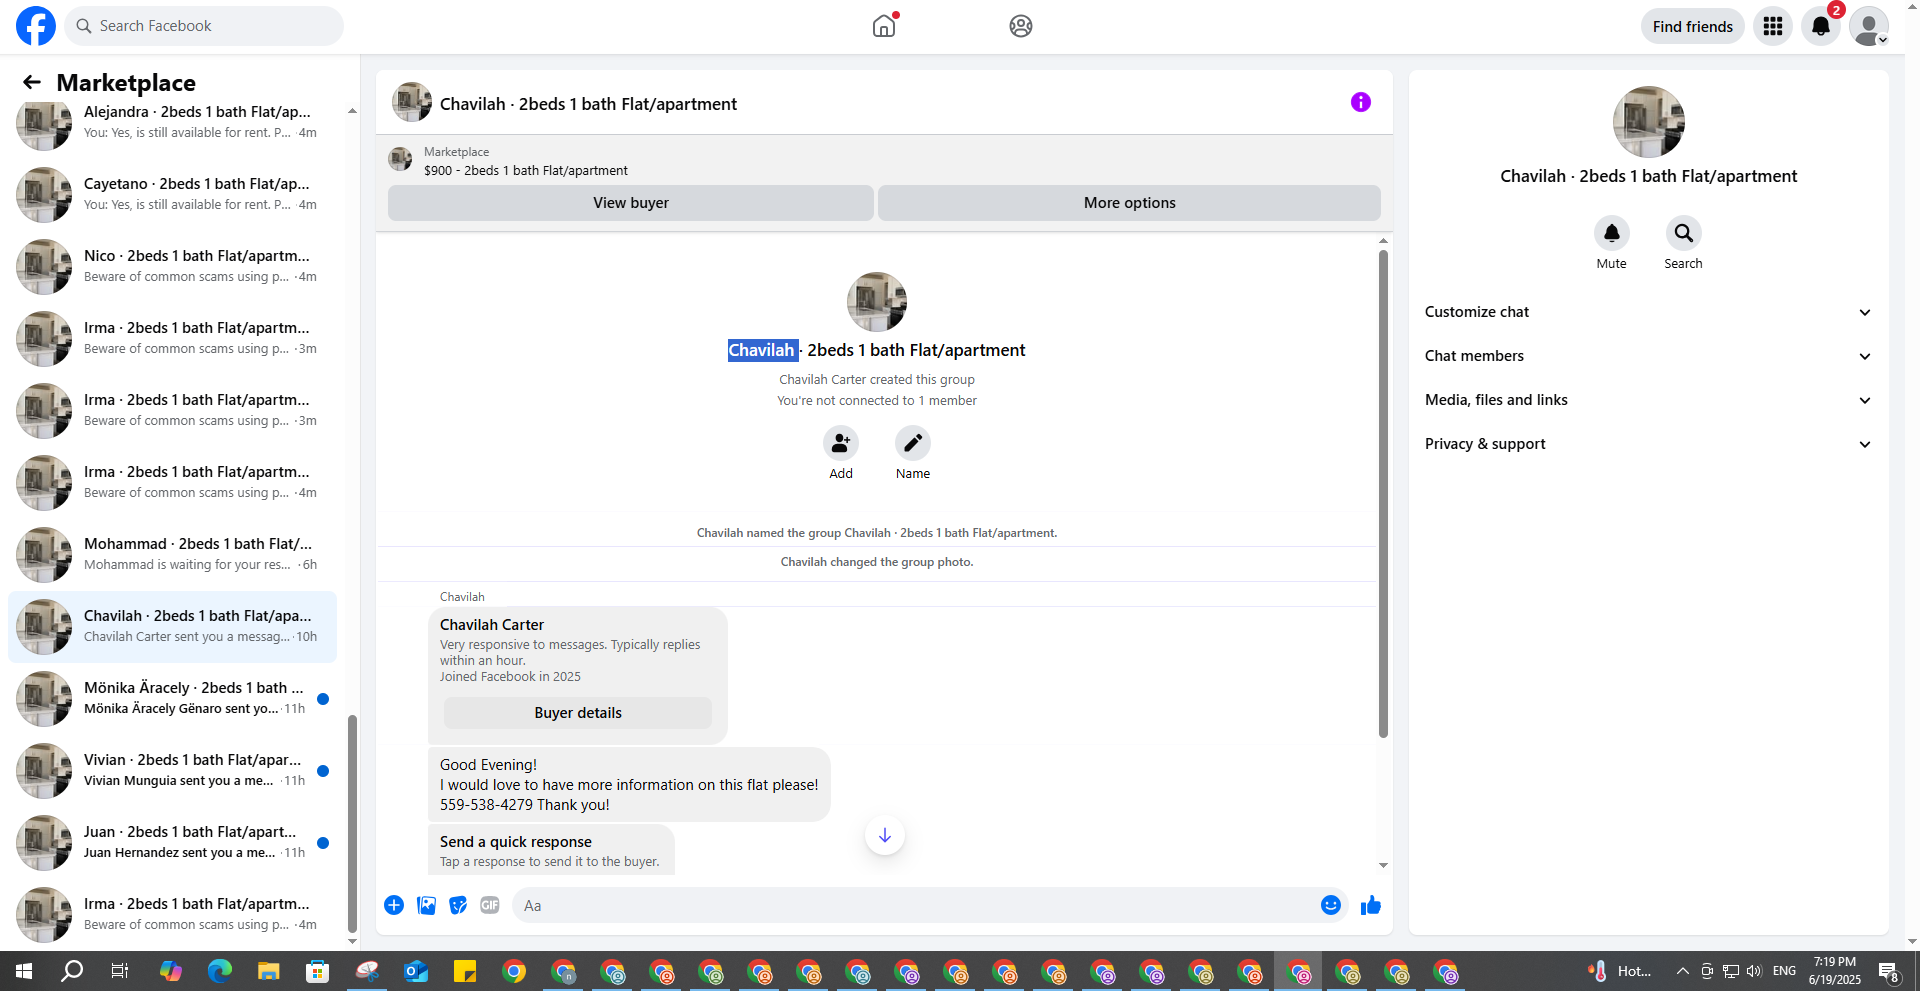Click the View buyer button
This screenshot has width=1920, height=991.
631,203
